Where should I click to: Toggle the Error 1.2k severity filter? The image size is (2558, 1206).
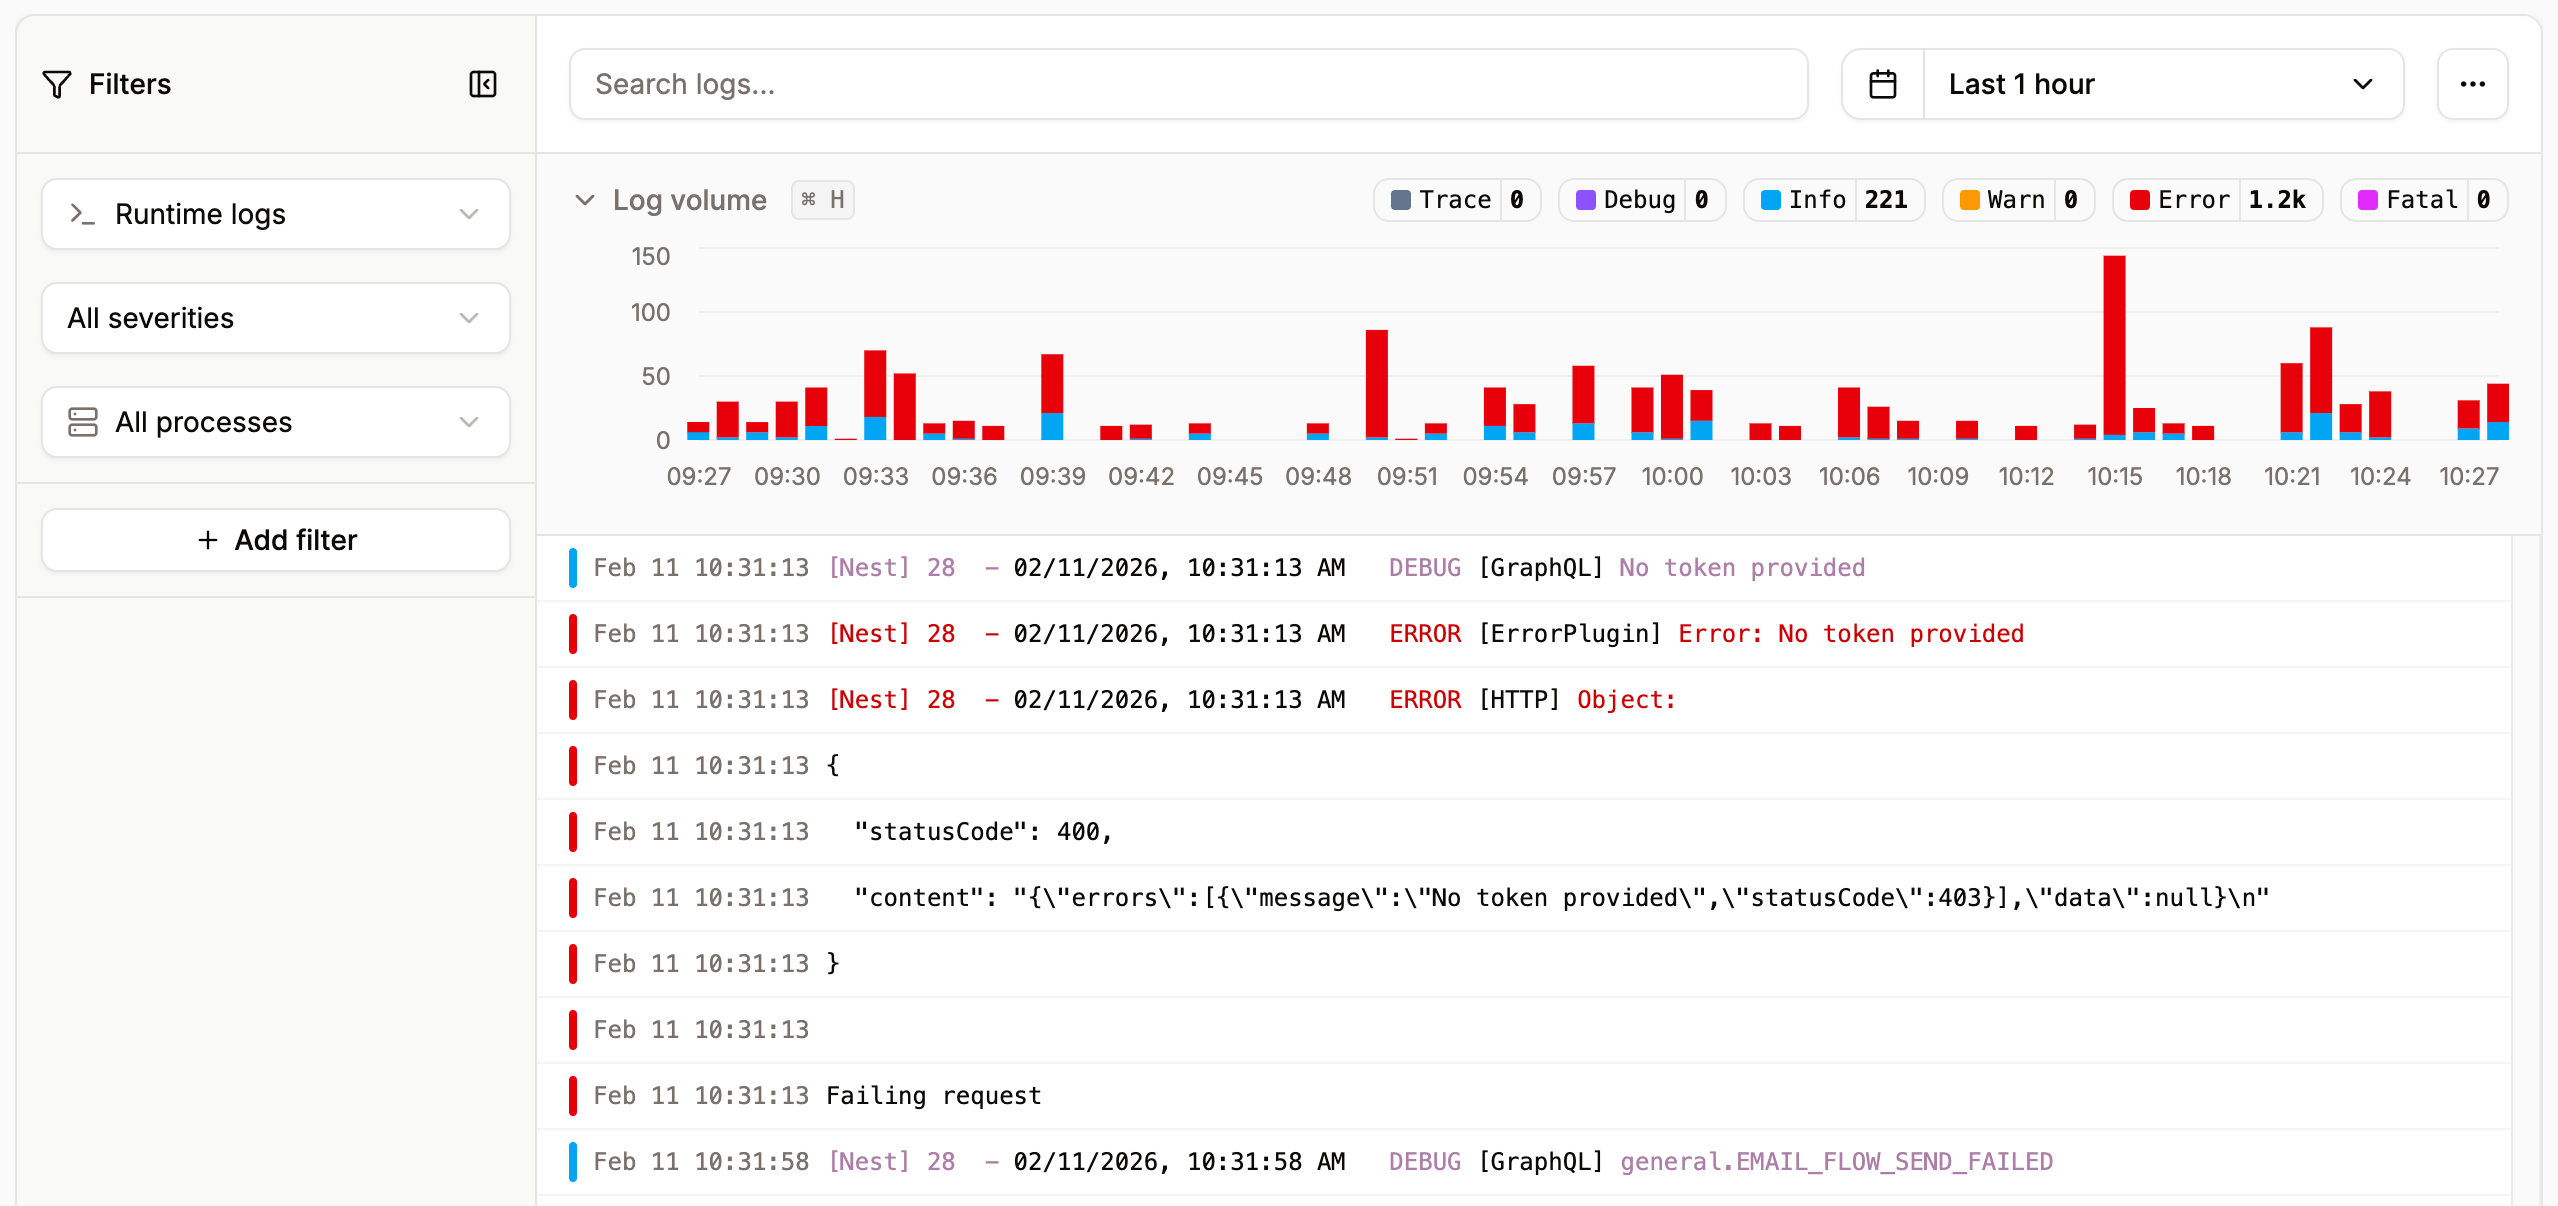point(2216,199)
